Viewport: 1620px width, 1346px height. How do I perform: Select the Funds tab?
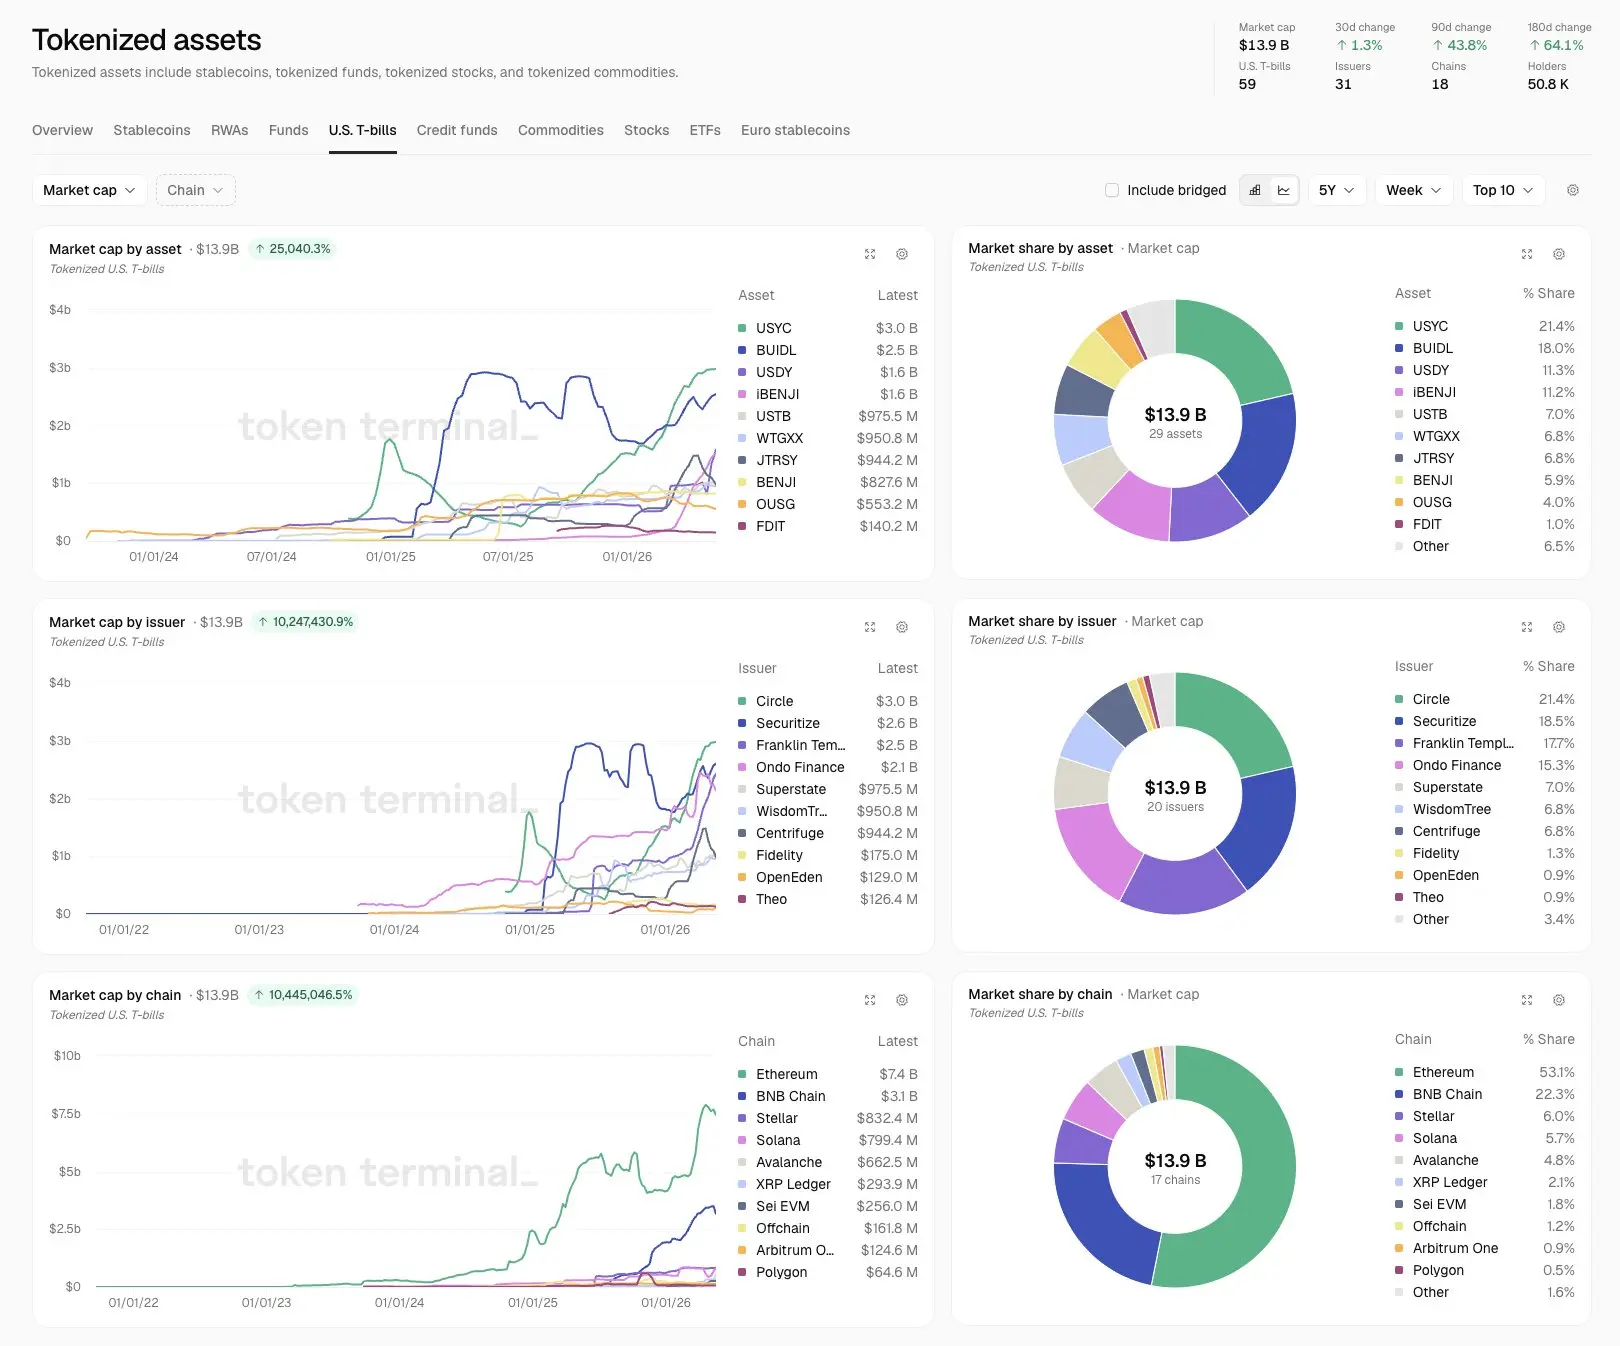289,130
